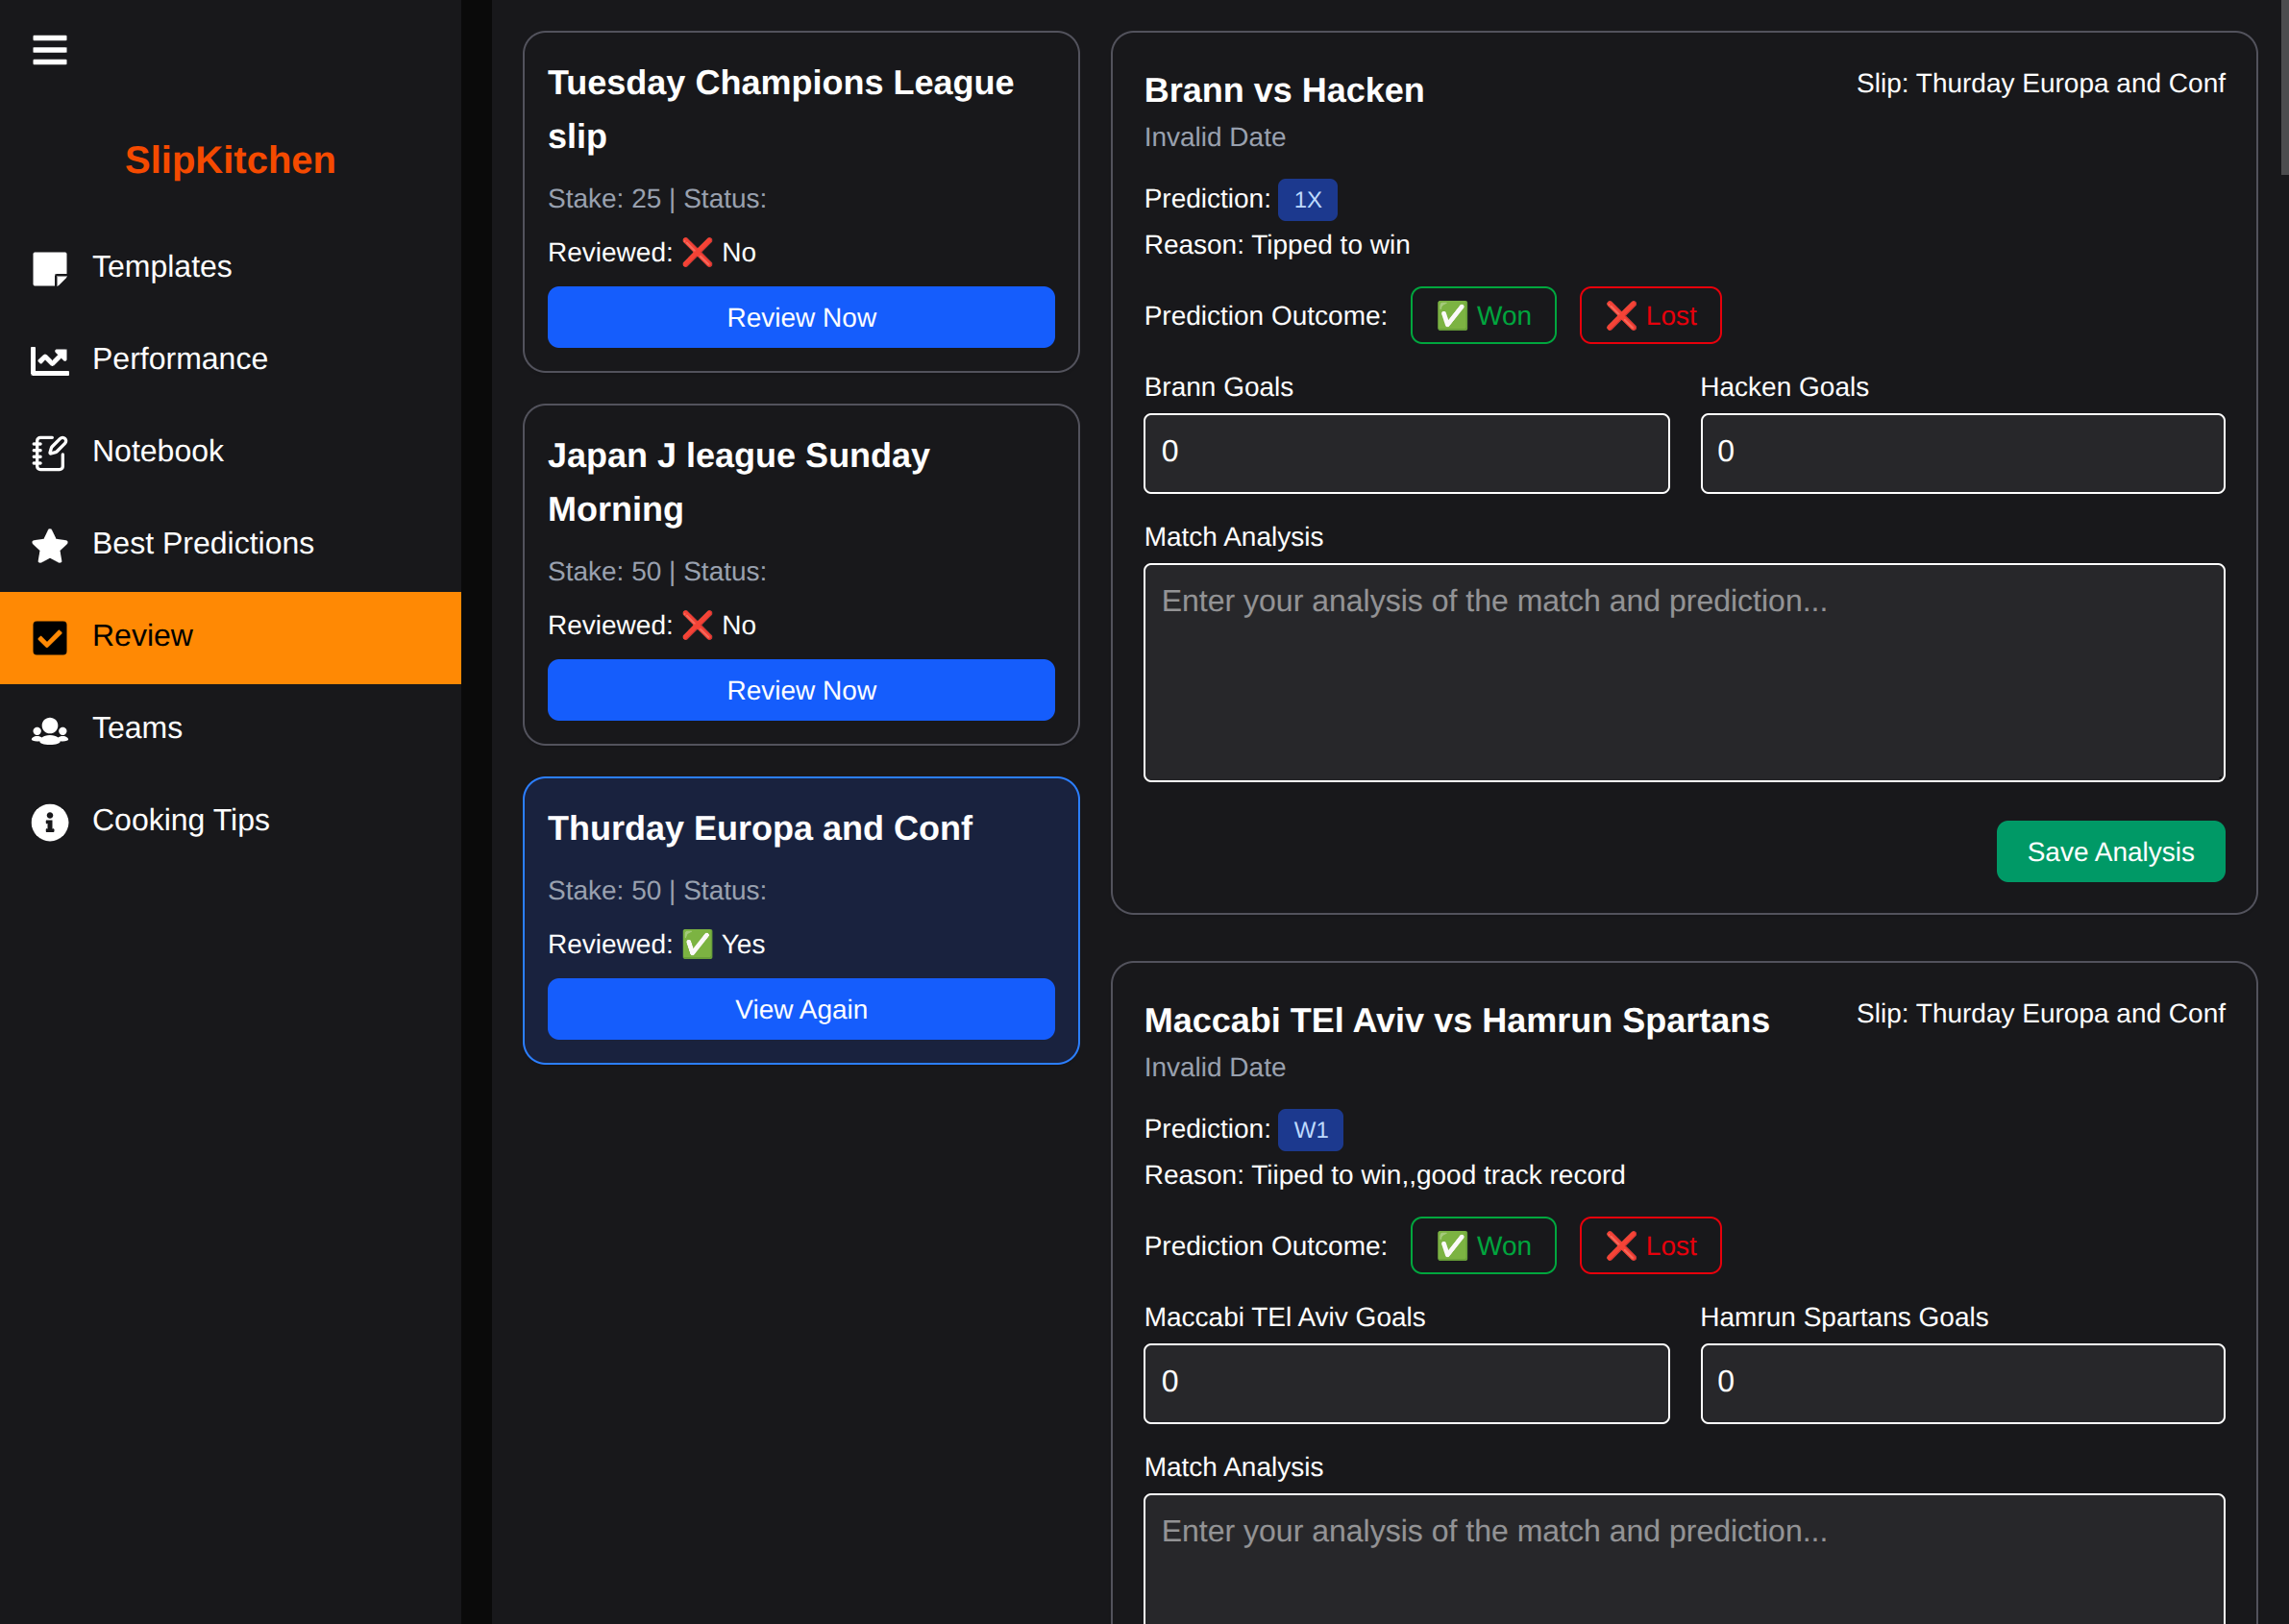The image size is (2289, 1624).
Task: Click the Performance chart icon
Action: [x=49, y=360]
